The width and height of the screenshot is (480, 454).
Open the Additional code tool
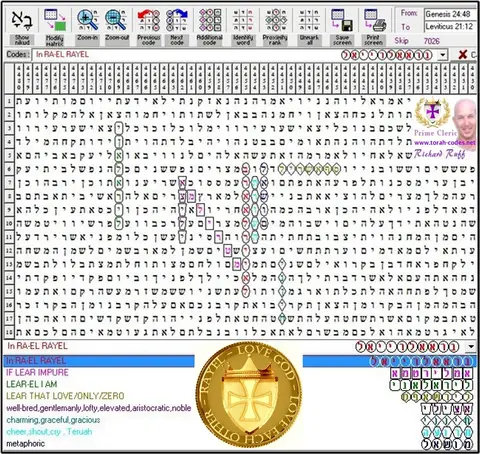click(210, 20)
